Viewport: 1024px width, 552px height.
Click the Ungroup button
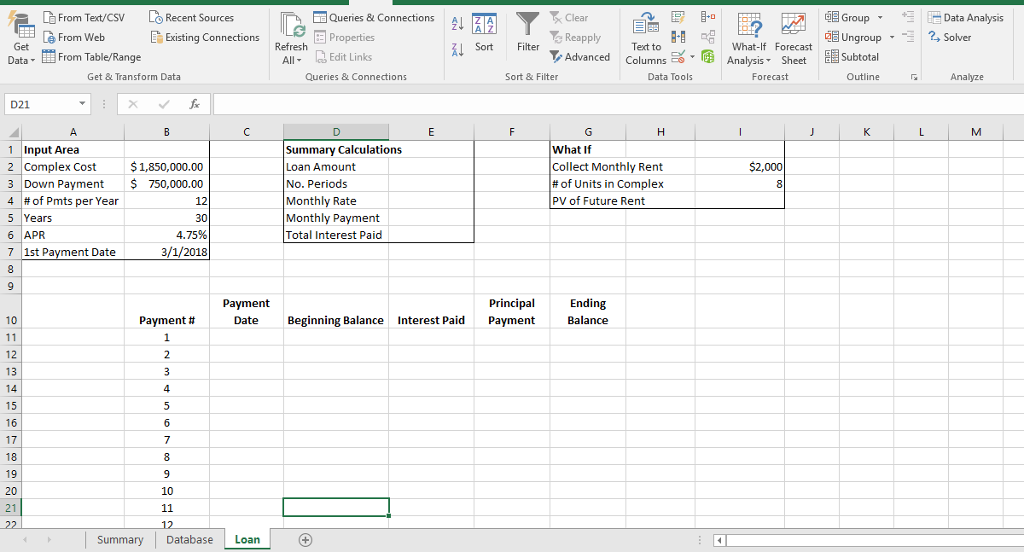tap(853, 37)
